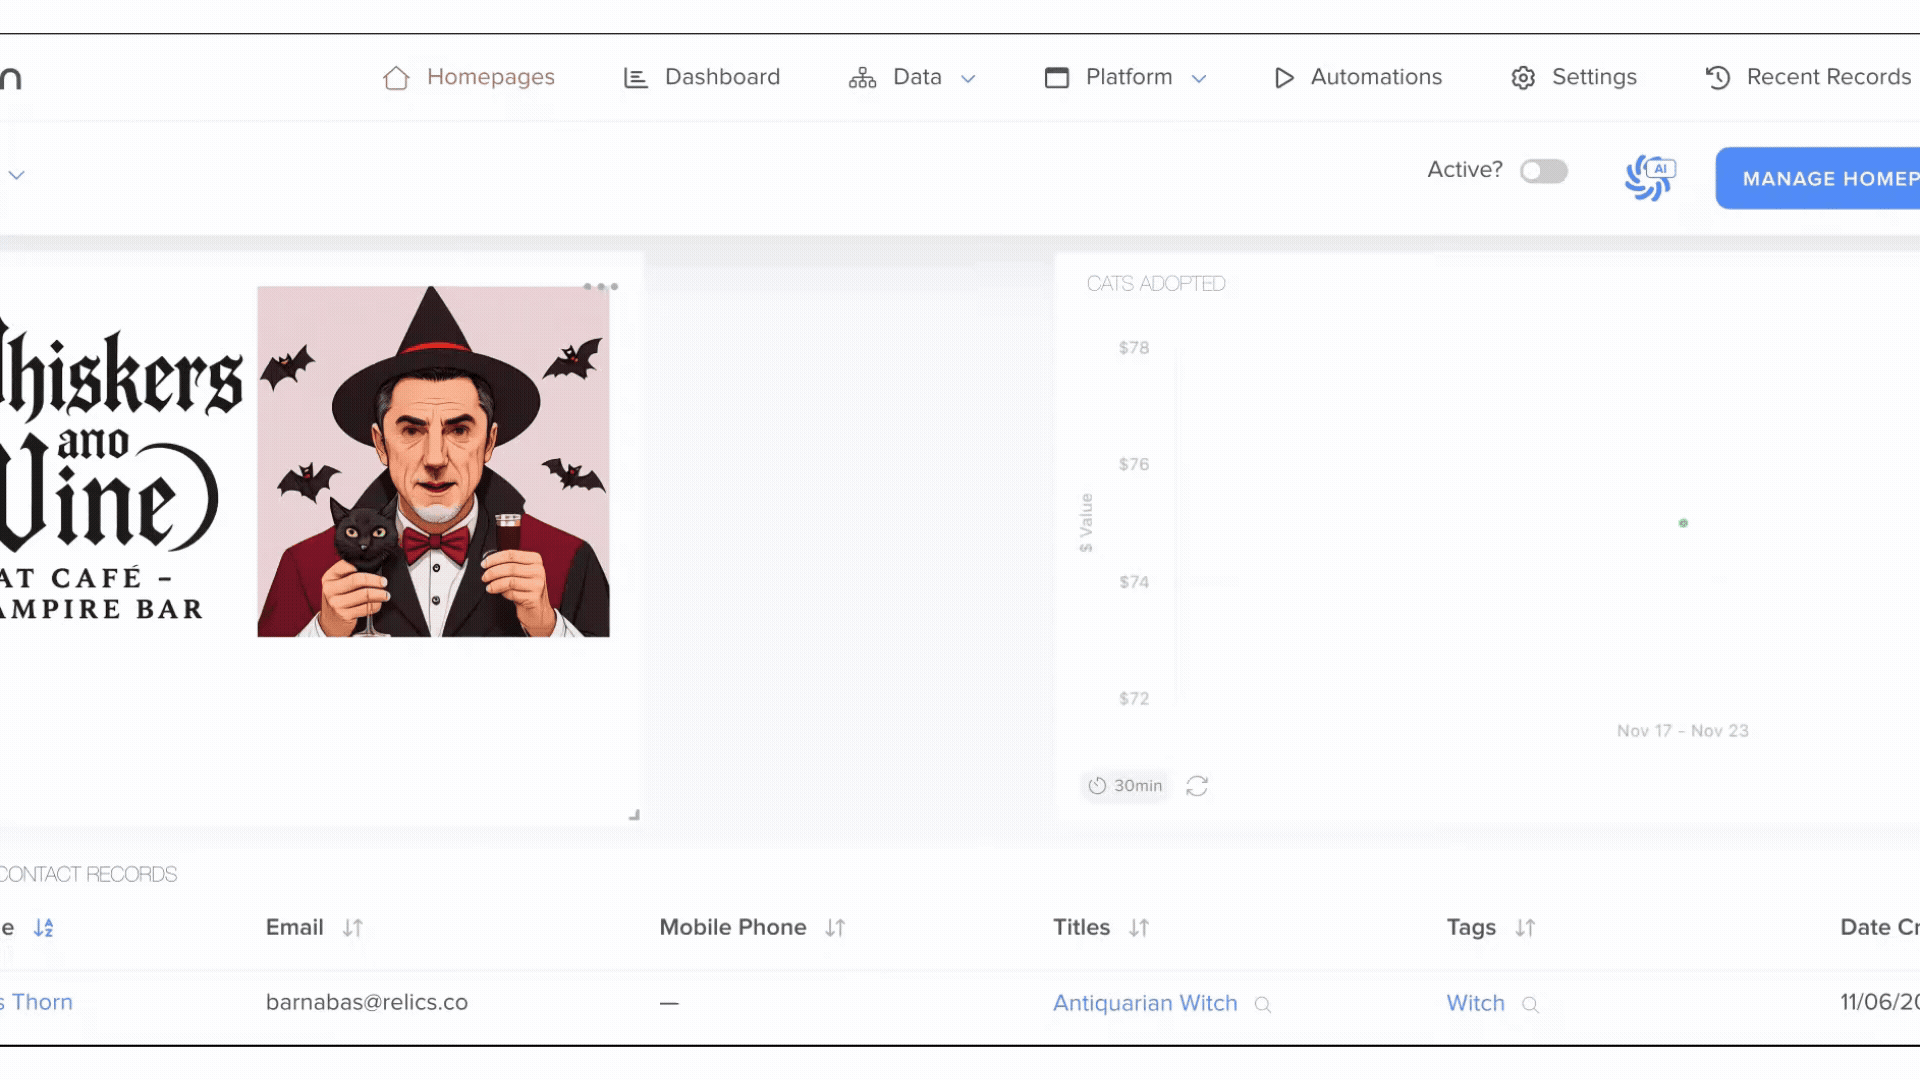Click the vampire with cat image
This screenshot has height=1080, width=1920.
tap(433, 462)
